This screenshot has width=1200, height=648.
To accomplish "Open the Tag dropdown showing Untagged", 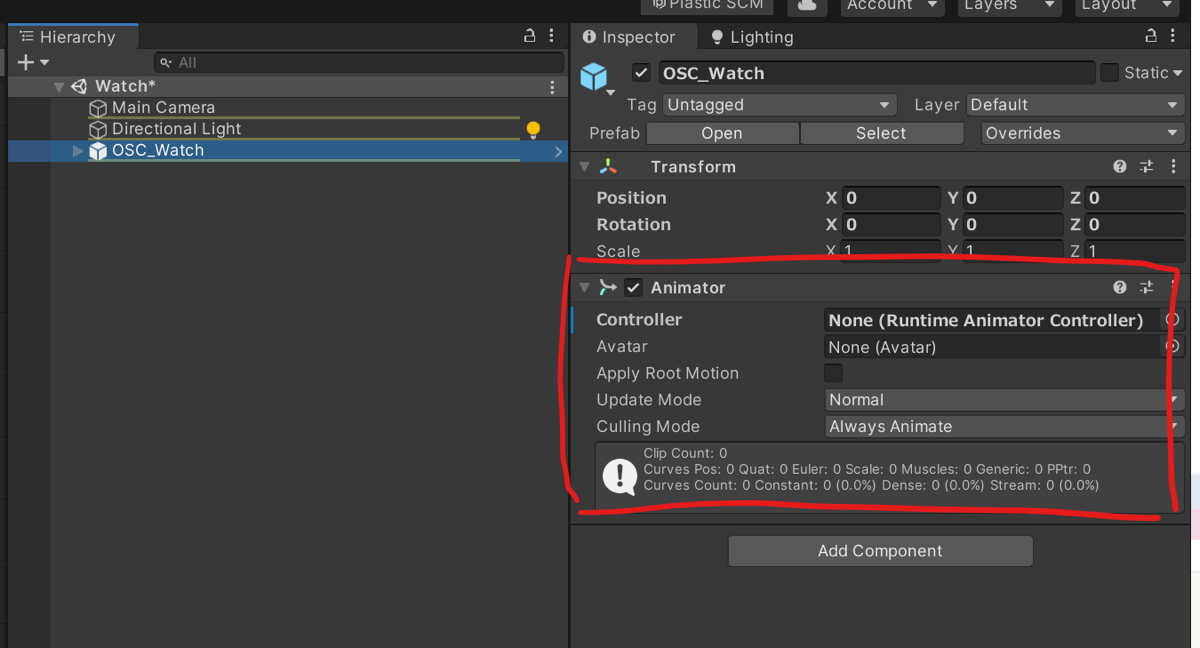I will point(779,105).
